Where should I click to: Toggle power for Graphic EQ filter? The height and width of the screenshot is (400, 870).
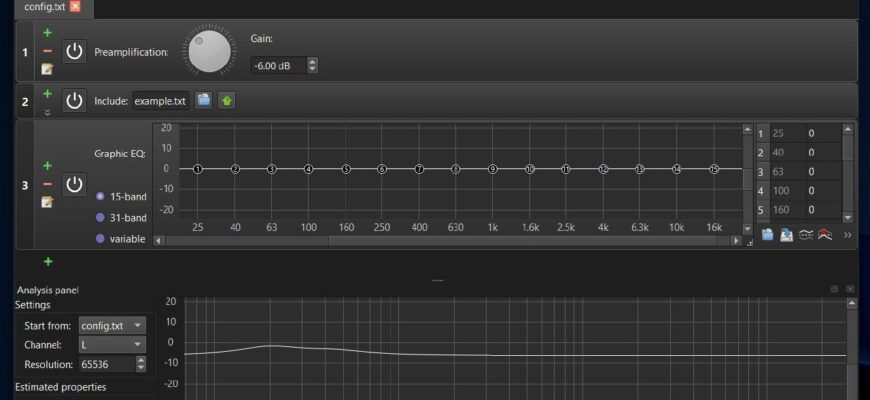click(x=74, y=184)
